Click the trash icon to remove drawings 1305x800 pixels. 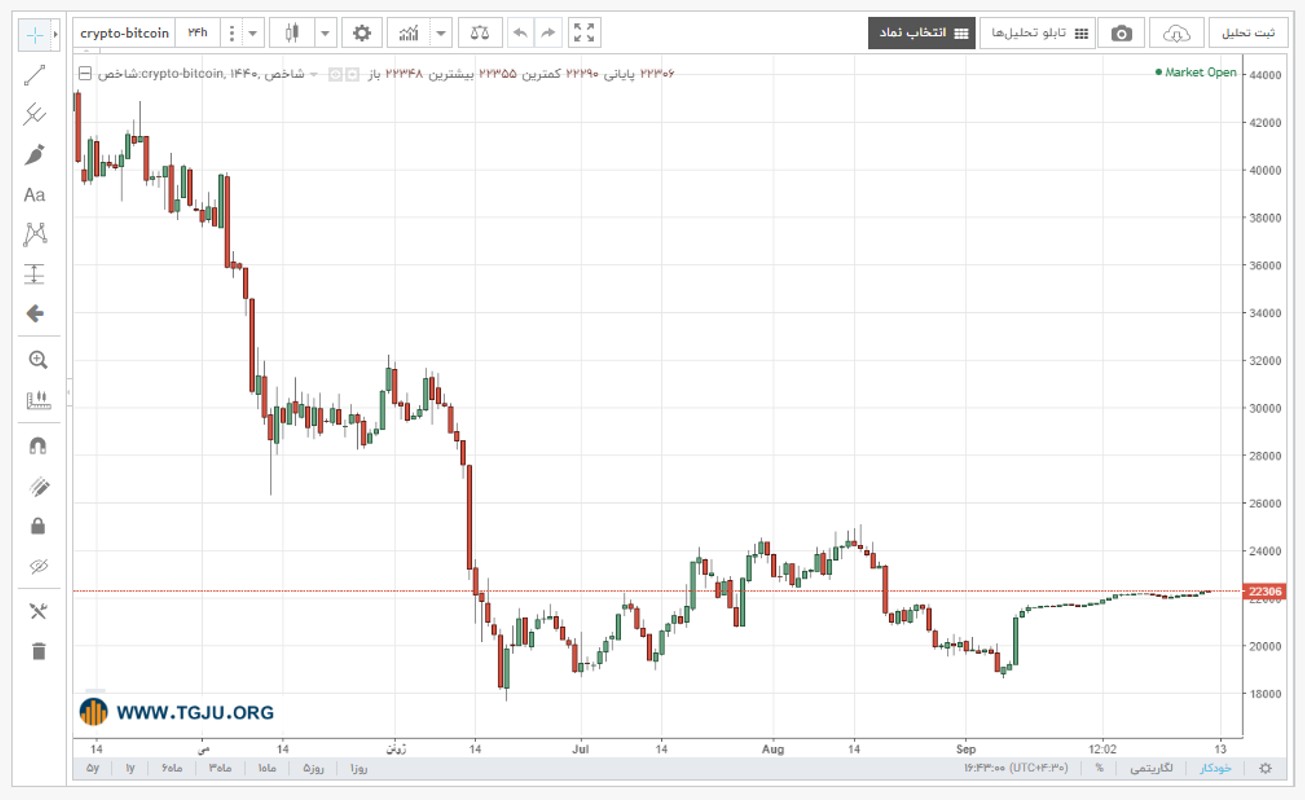pyautogui.click(x=38, y=651)
